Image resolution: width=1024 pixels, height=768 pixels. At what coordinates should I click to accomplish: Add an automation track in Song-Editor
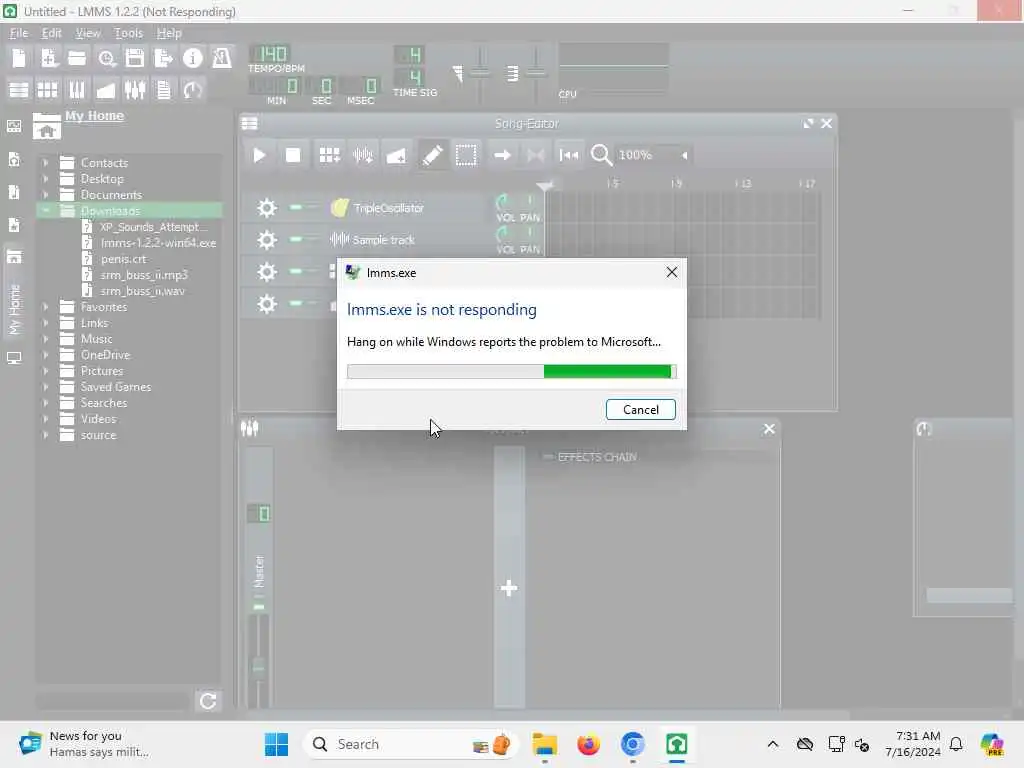[396, 155]
